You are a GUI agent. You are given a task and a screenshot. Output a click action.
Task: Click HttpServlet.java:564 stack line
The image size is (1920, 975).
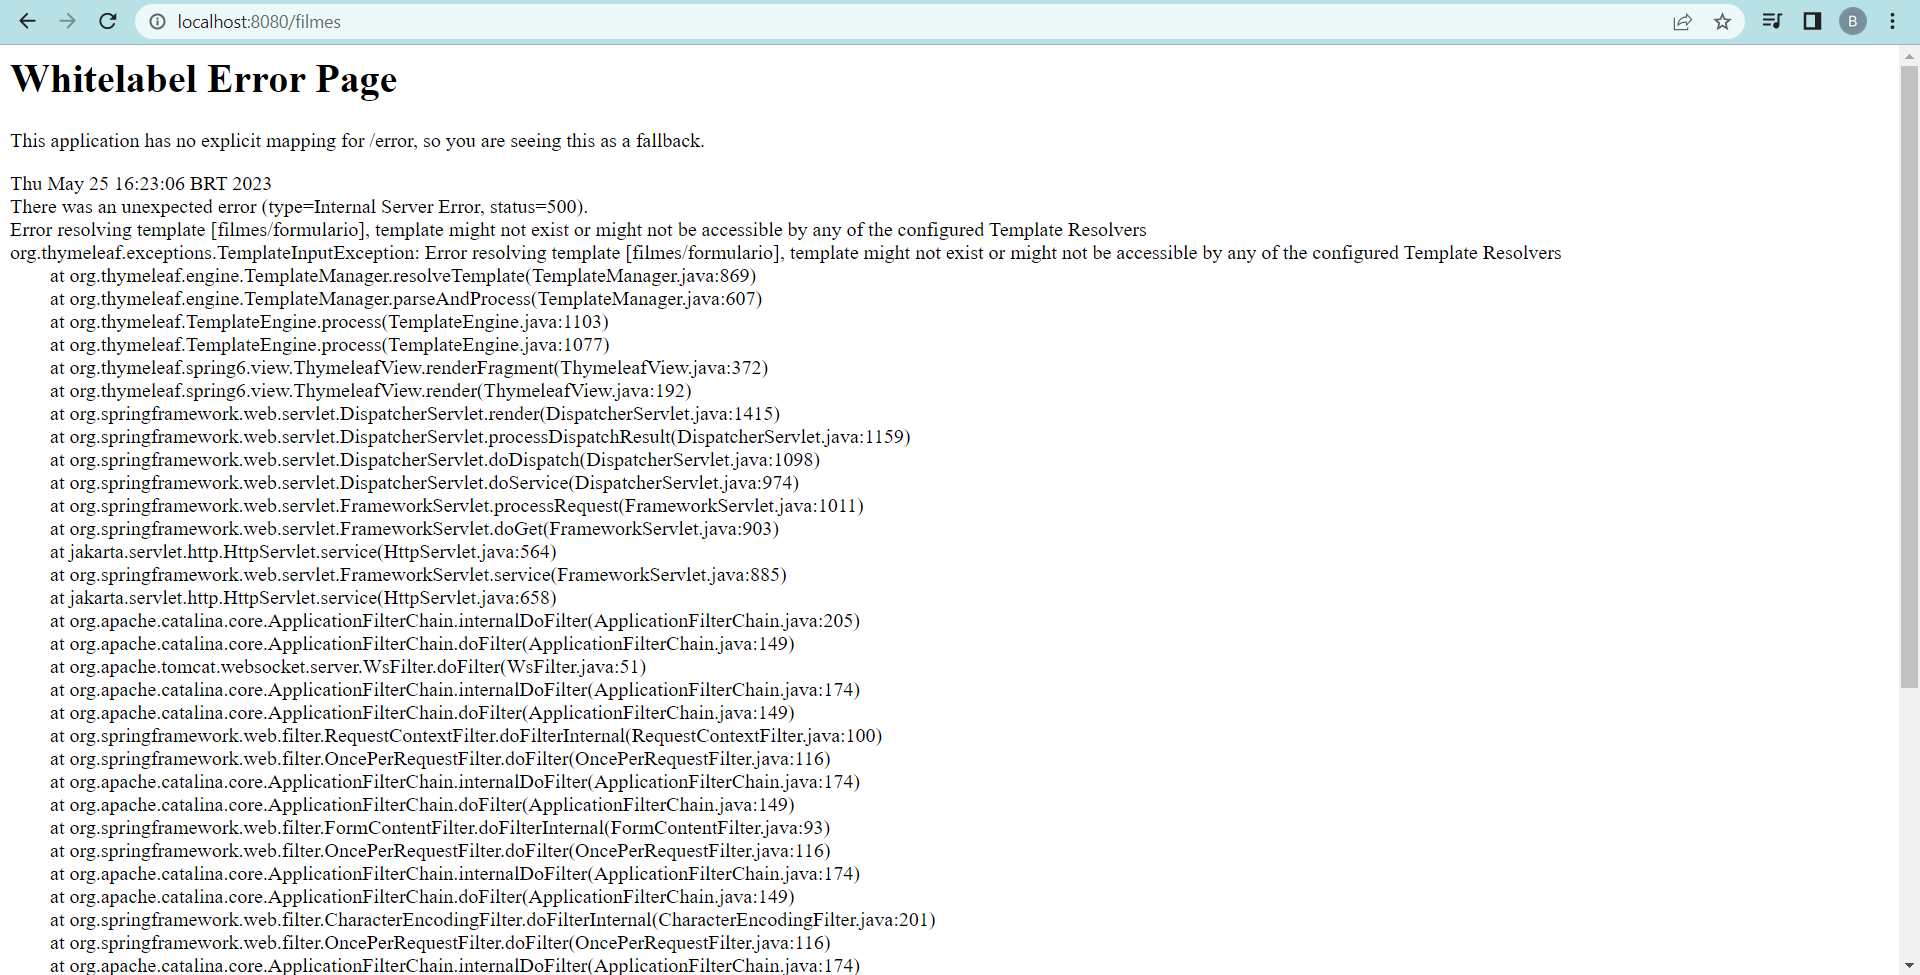pos(303,552)
